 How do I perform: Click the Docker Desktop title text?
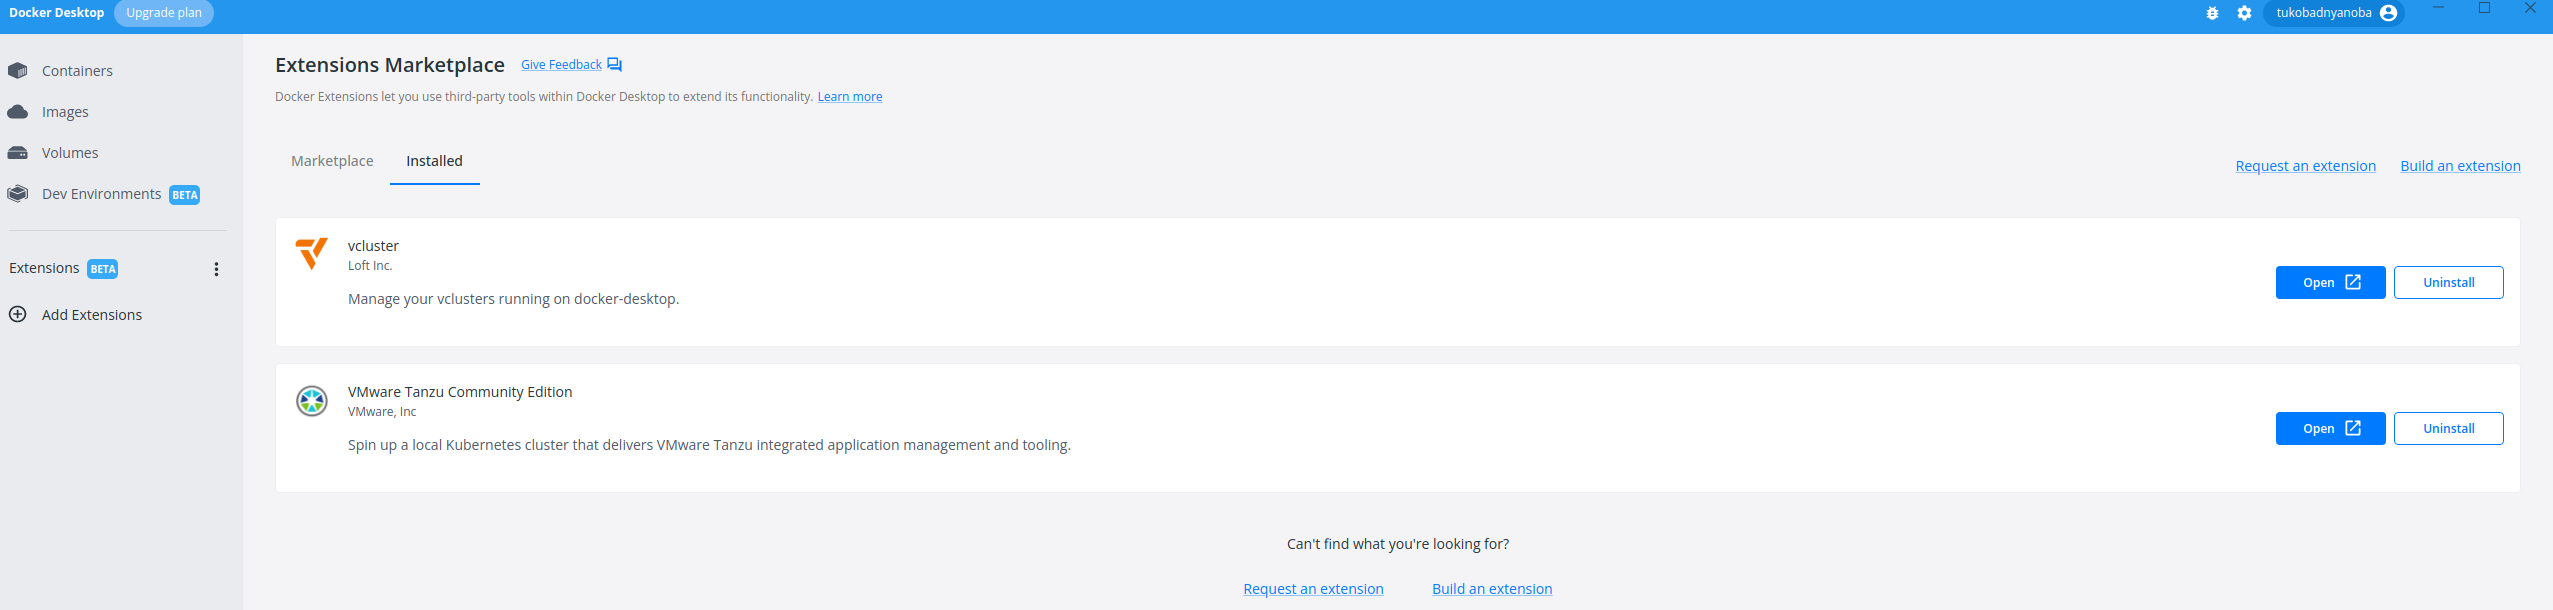click(56, 13)
